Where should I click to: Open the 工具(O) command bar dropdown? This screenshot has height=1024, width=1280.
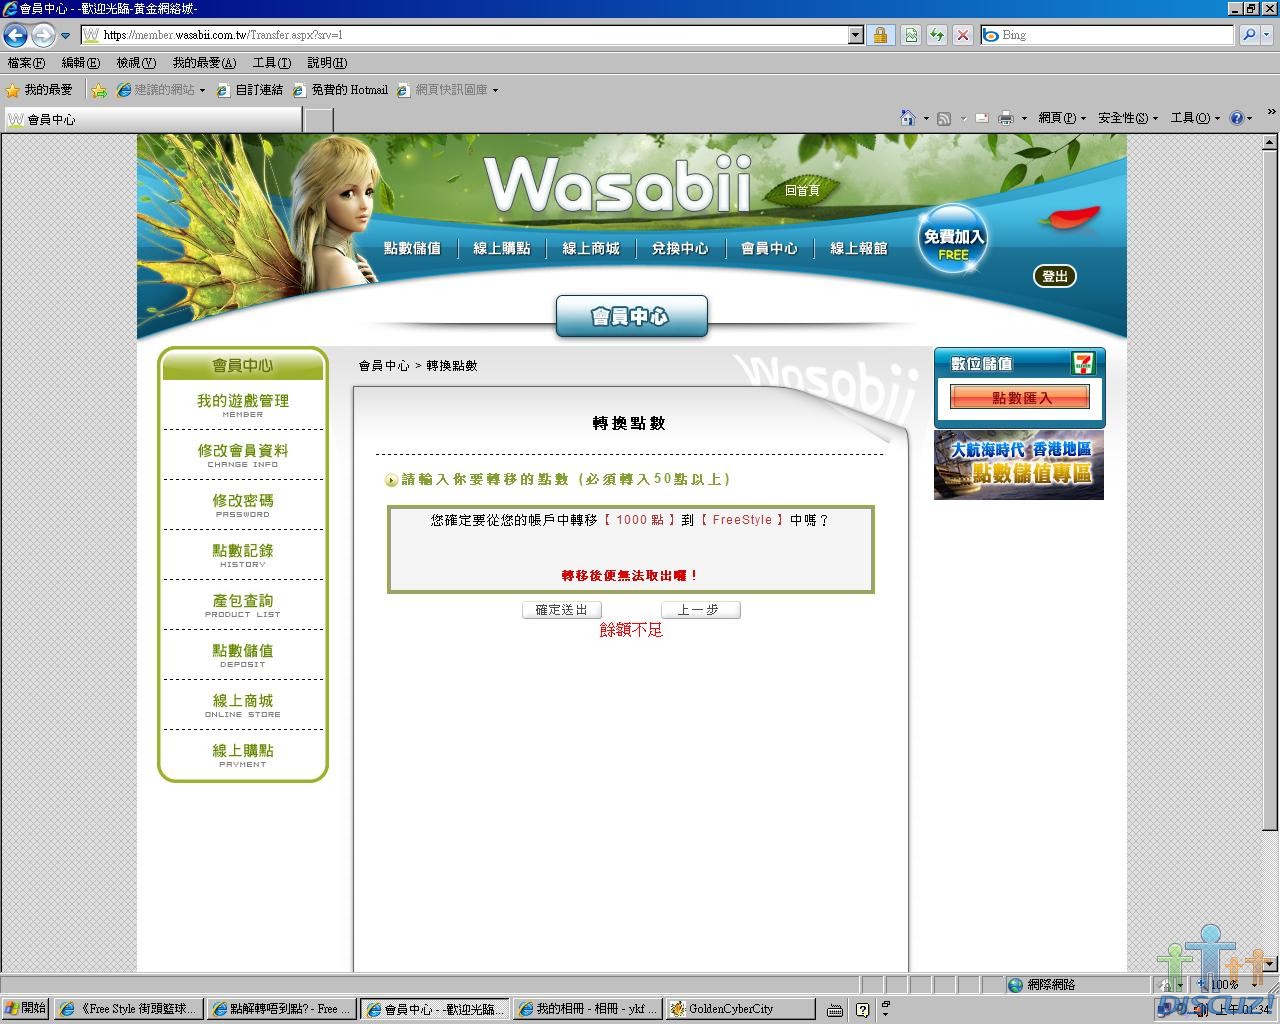[1194, 118]
